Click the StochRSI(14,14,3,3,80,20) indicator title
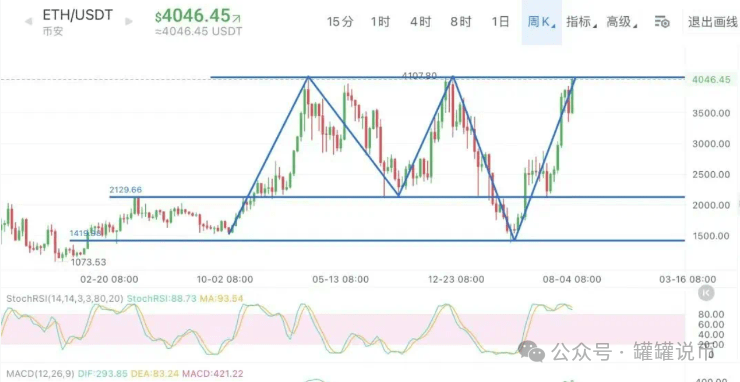This screenshot has height=382, width=740. 65,298
